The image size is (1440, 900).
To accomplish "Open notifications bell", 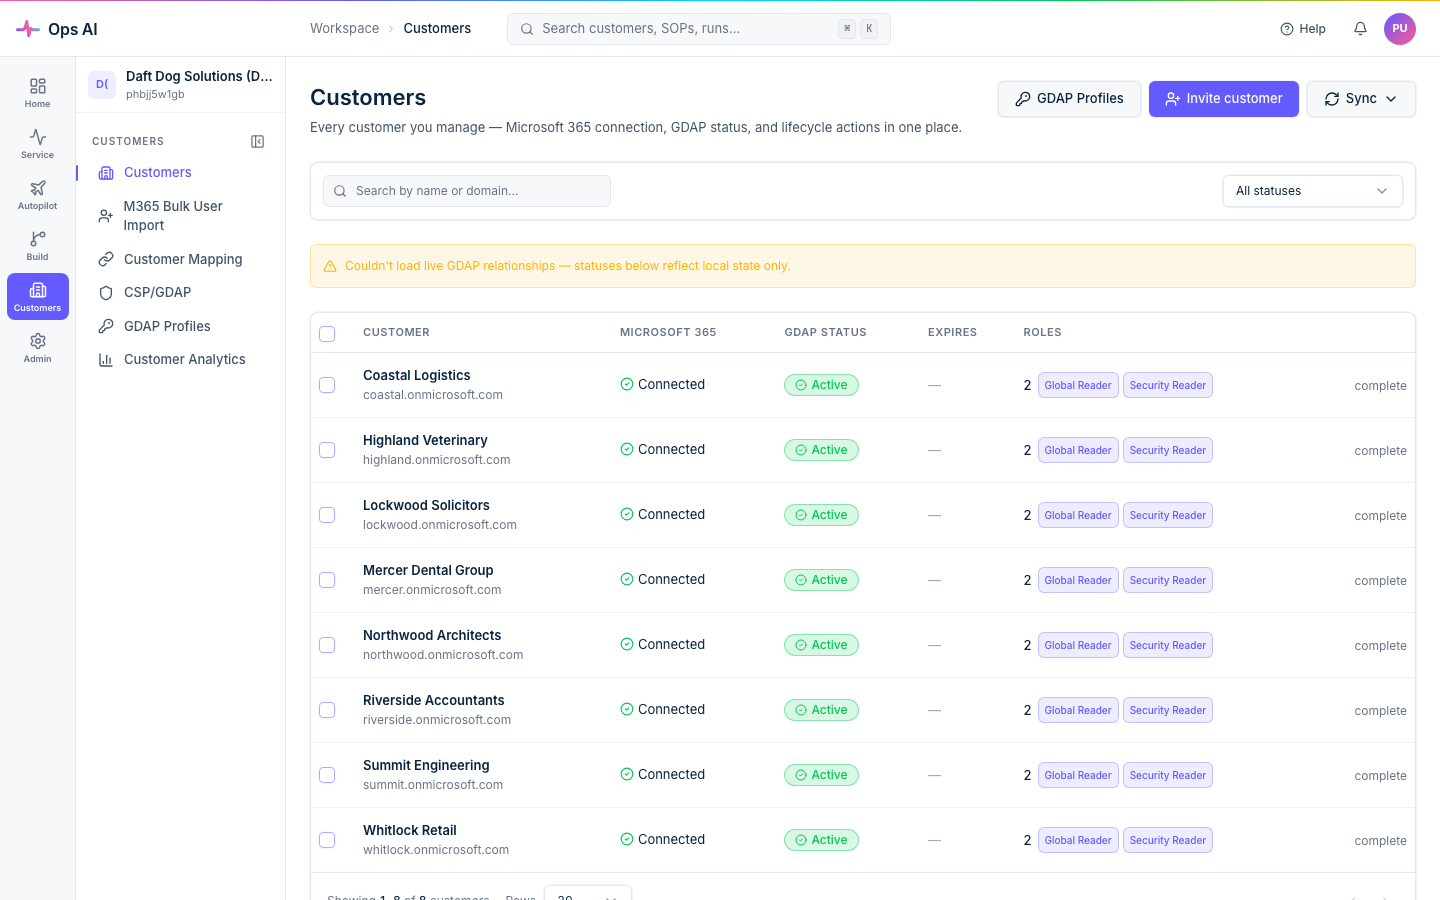I will click(1360, 29).
